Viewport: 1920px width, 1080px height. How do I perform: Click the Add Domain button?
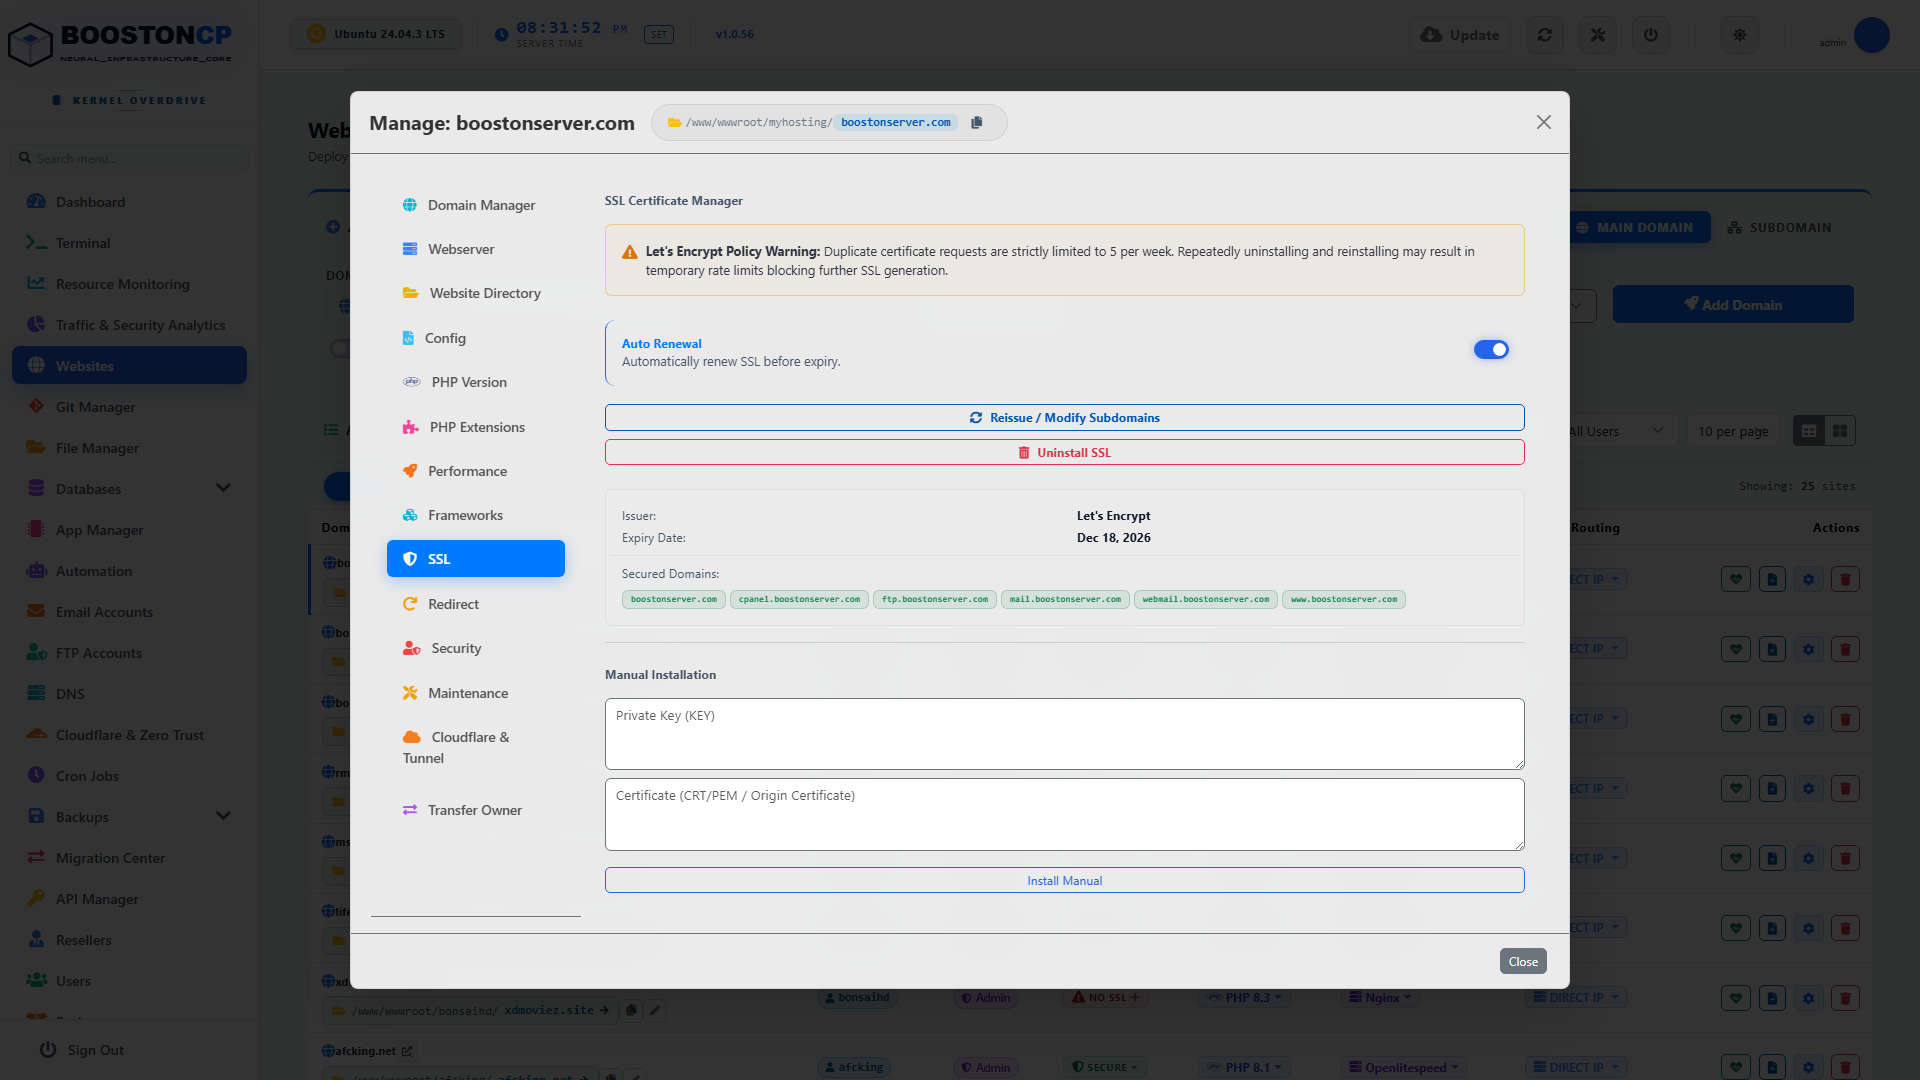[1733, 305]
